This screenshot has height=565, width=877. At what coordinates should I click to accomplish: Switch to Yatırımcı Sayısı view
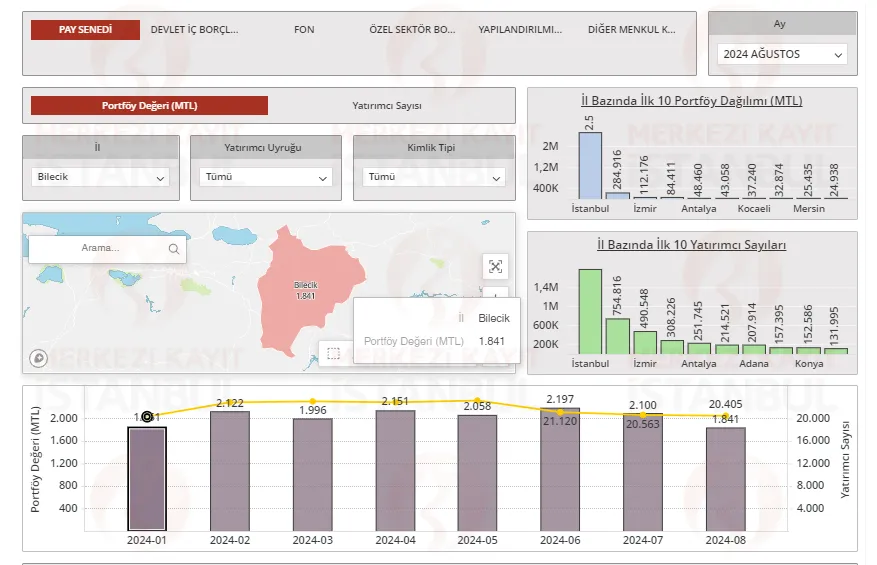(x=387, y=106)
